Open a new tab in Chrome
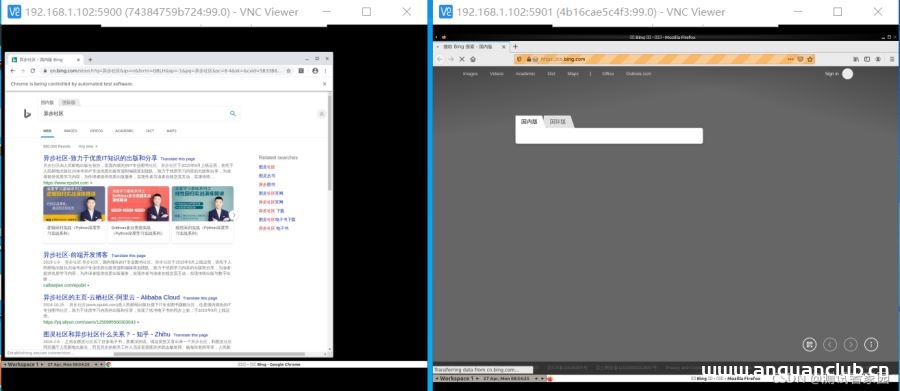 coord(90,59)
